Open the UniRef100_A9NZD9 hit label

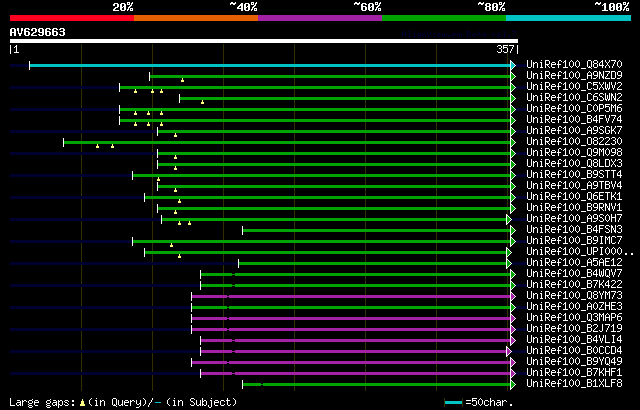point(574,75)
